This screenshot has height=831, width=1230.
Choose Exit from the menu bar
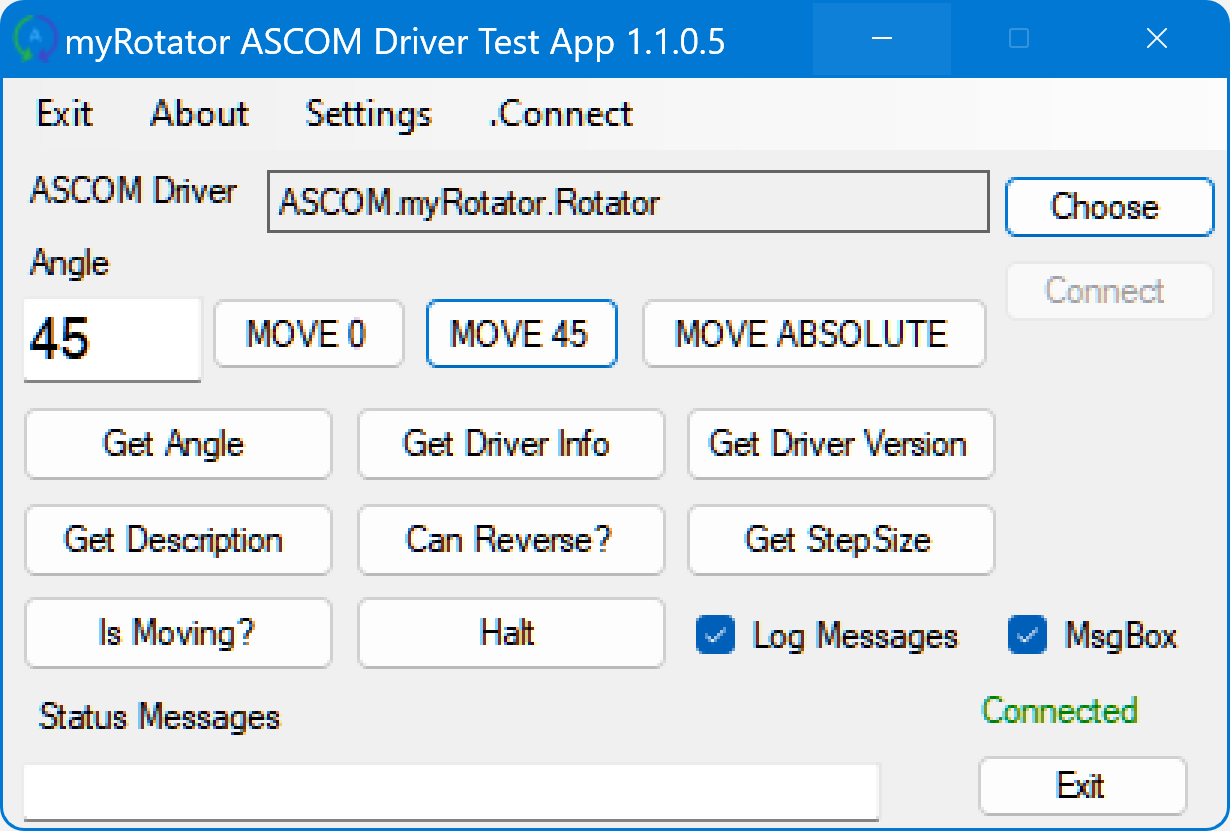coord(64,114)
